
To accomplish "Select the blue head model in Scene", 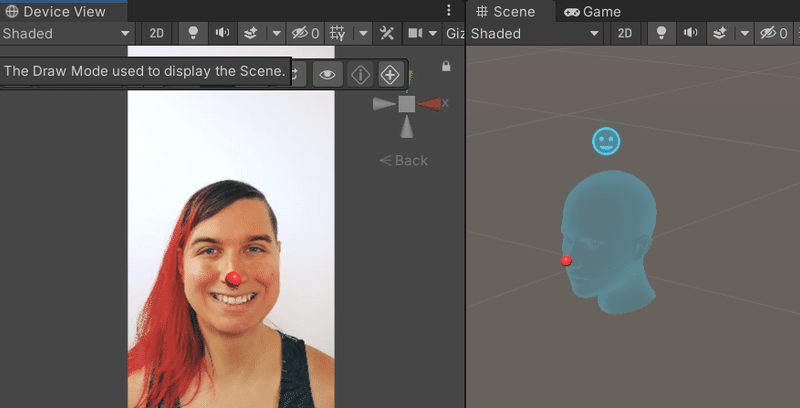I will pyautogui.click(x=610, y=242).
